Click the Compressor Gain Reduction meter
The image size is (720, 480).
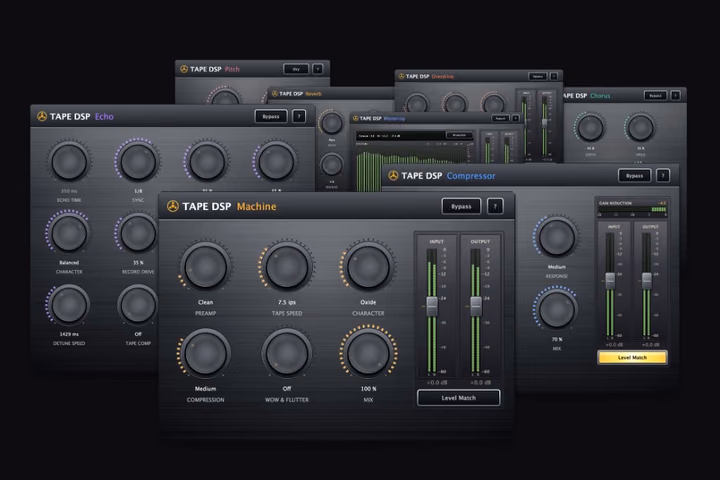[632, 209]
